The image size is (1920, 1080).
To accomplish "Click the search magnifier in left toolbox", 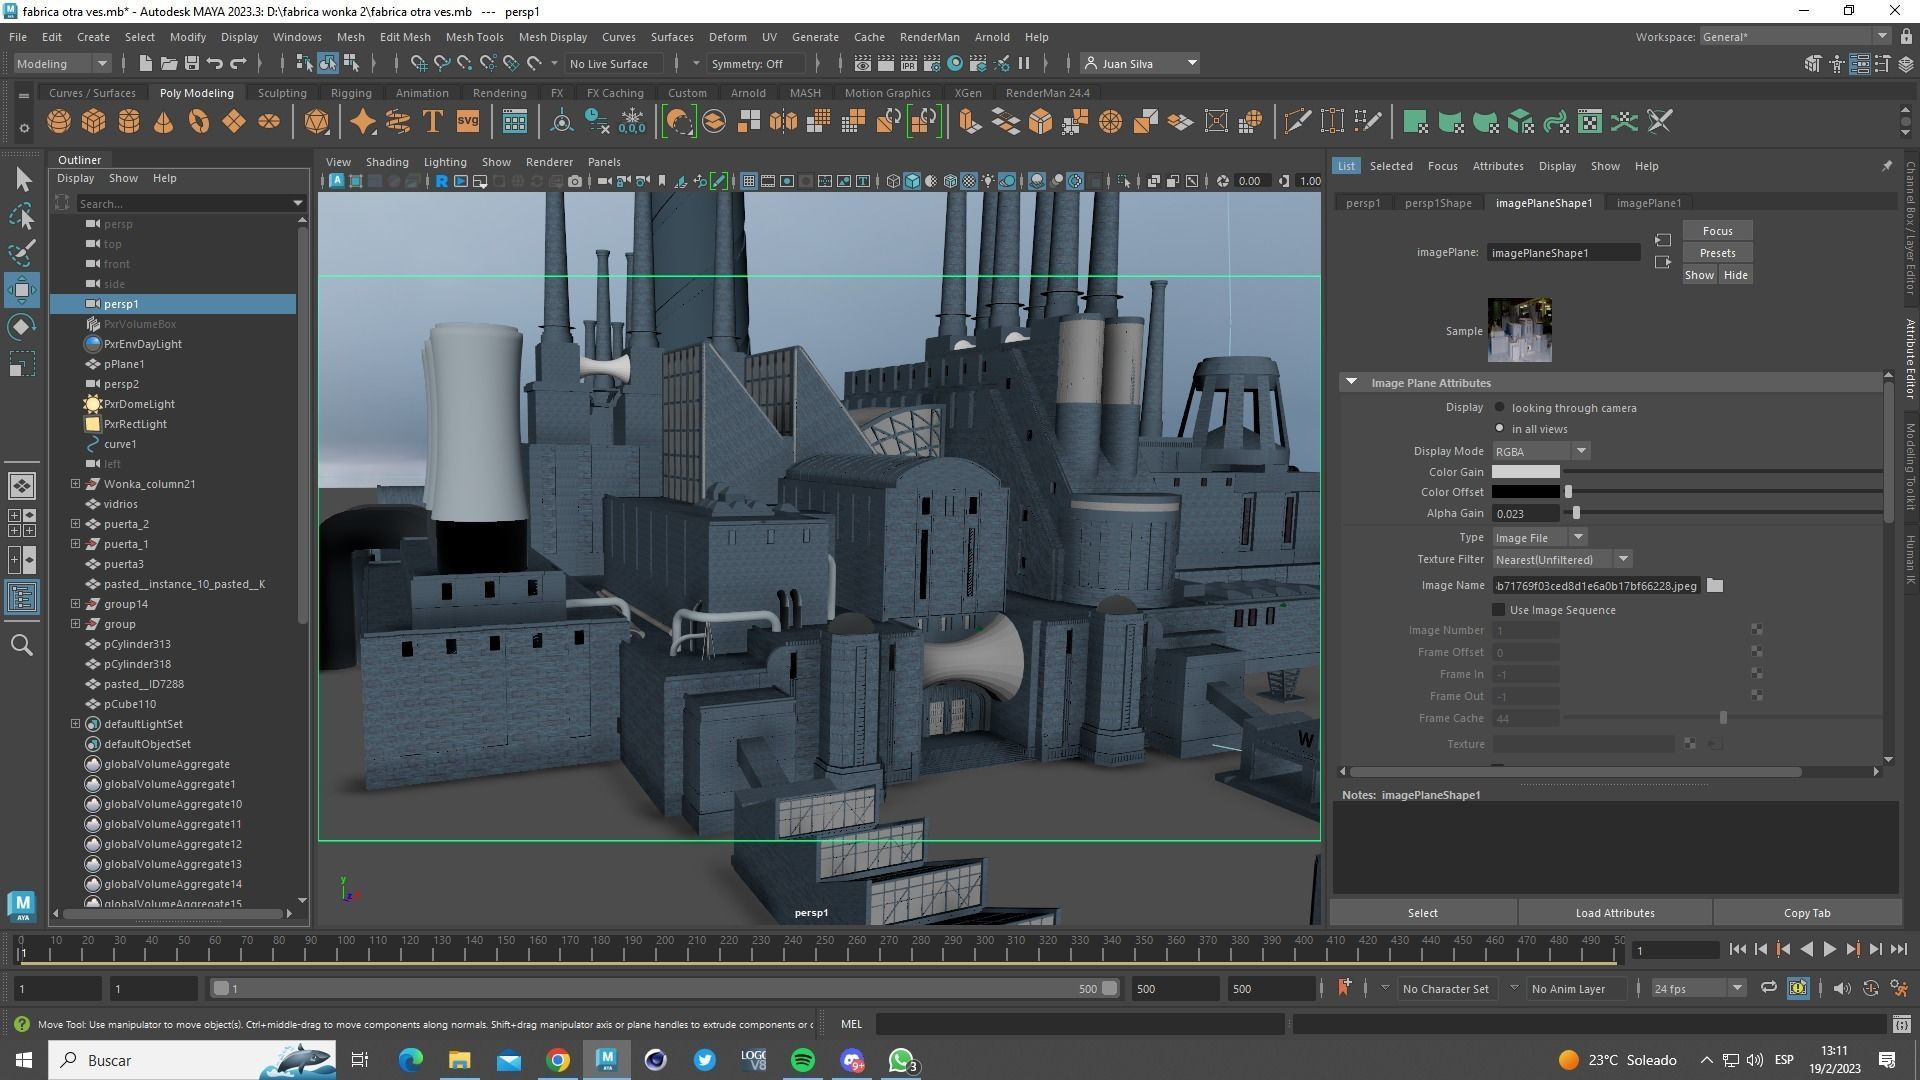I will (22, 645).
